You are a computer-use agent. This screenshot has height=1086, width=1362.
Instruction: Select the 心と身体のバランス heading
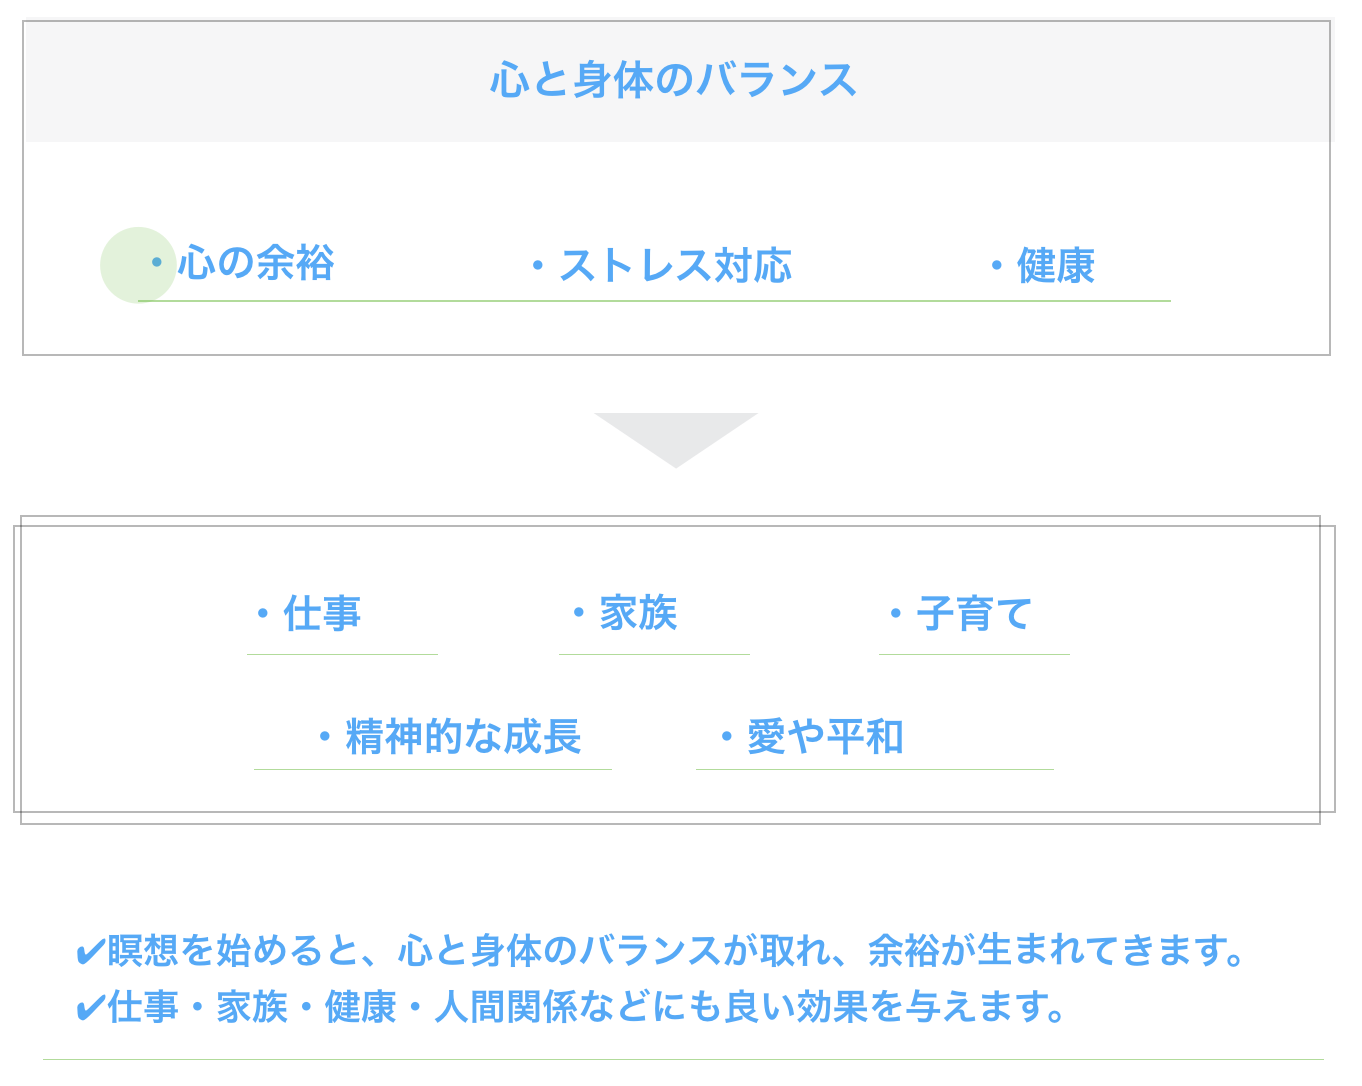pyautogui.click(x=674, y=80)
